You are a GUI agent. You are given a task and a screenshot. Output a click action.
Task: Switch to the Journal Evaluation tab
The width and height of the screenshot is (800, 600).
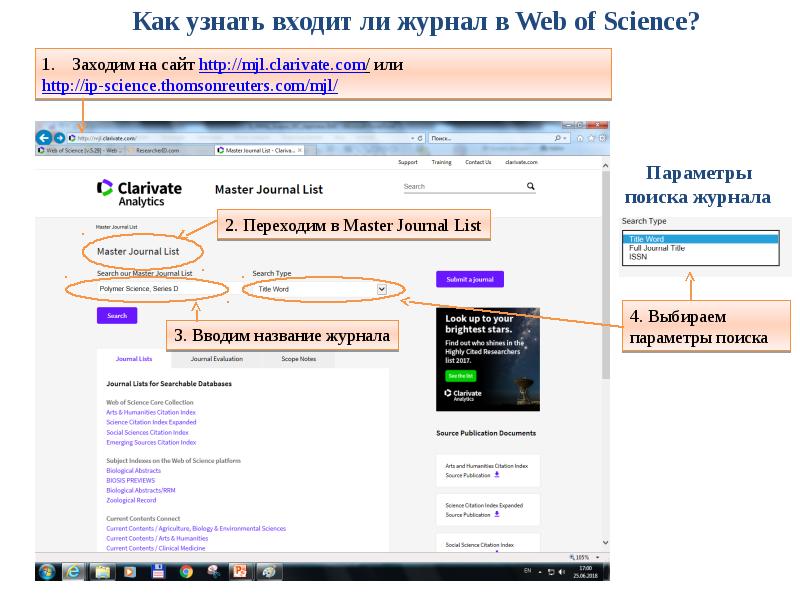point(216,360)
